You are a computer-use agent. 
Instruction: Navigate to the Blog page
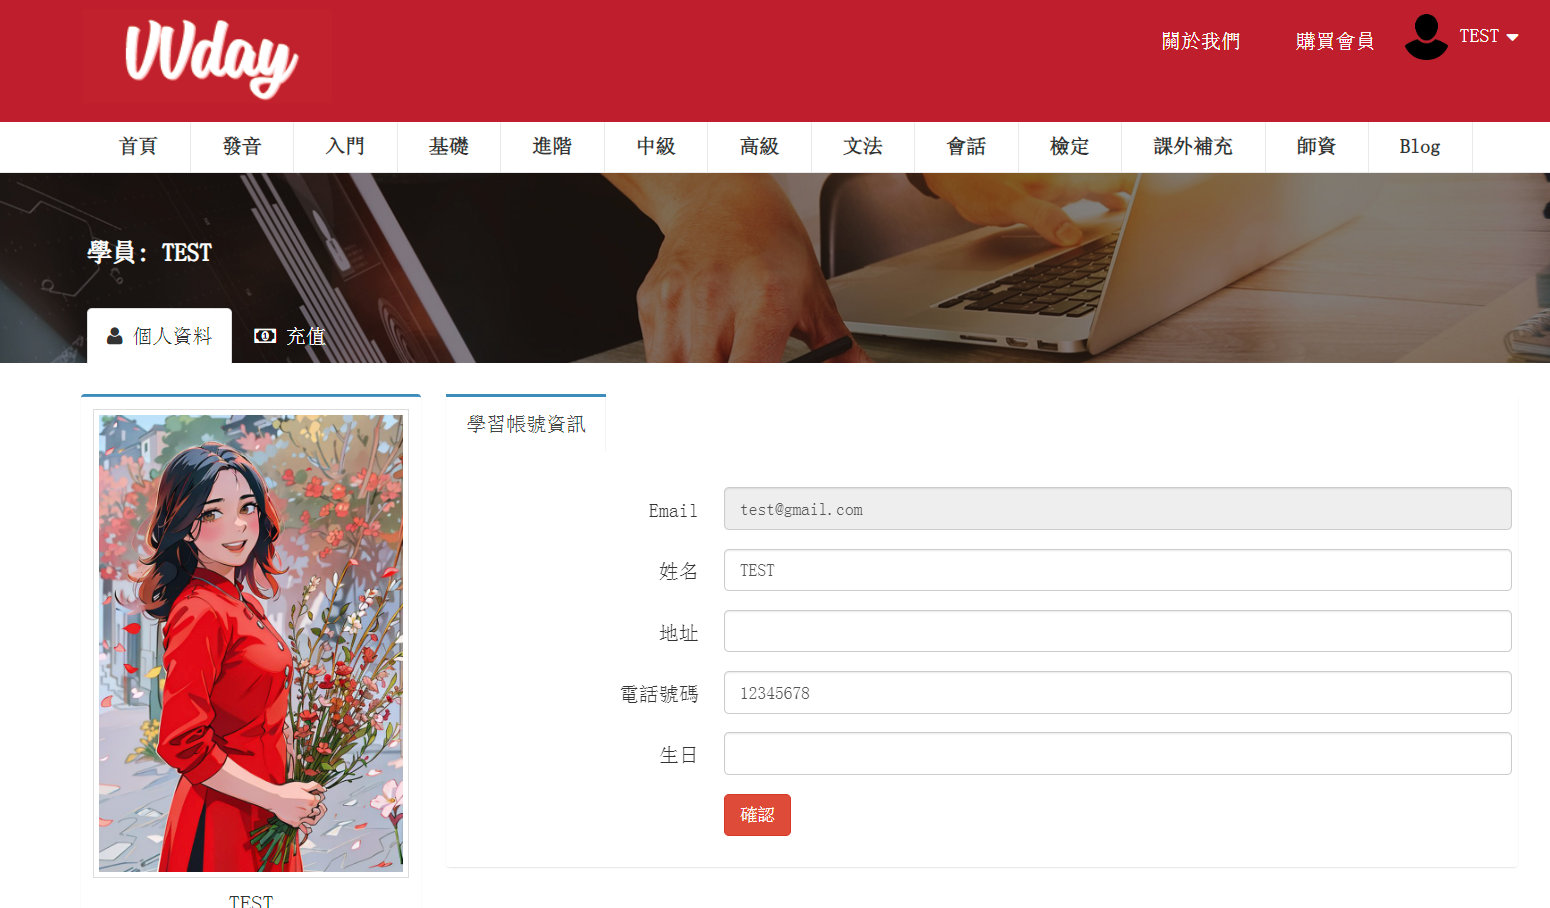coord(1419,147)
